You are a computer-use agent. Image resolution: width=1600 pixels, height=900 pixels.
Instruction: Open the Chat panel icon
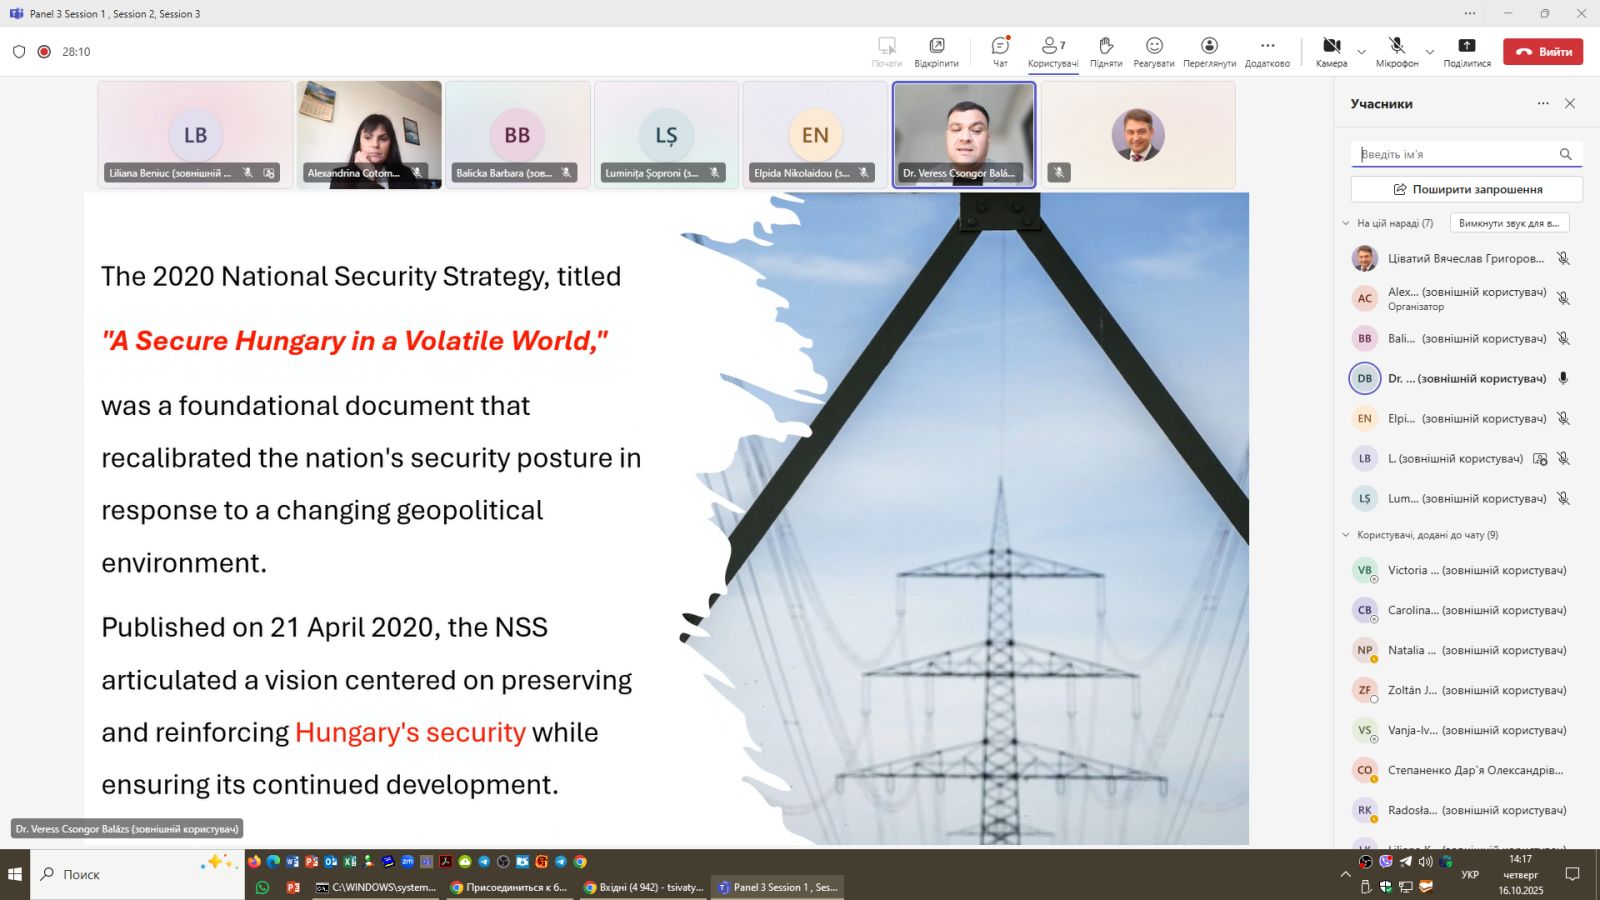[1000, 46]
